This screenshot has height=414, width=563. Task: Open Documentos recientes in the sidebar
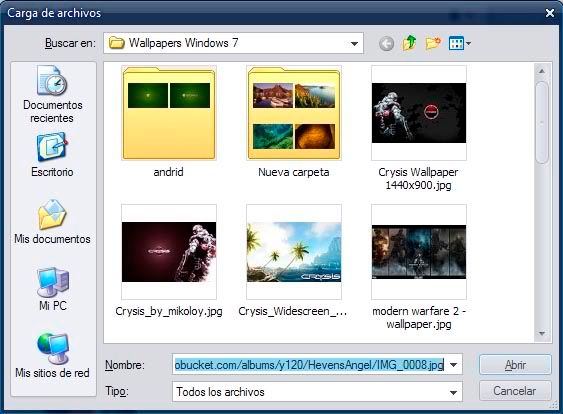pos(52,94)
